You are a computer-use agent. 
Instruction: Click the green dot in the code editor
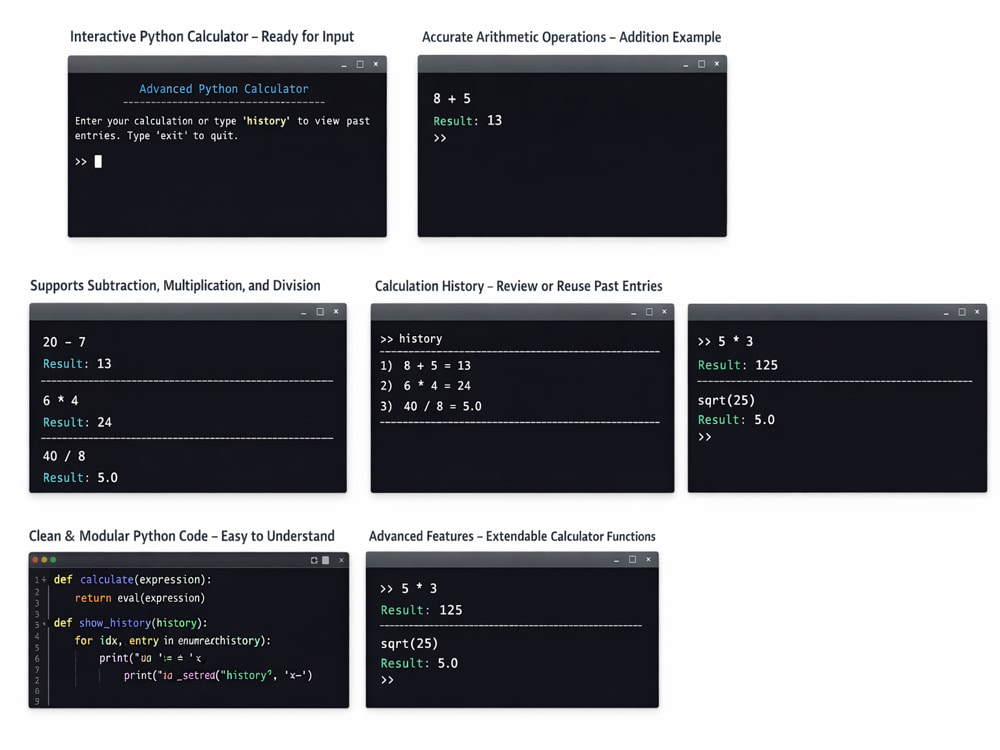[x=53, y=559]
